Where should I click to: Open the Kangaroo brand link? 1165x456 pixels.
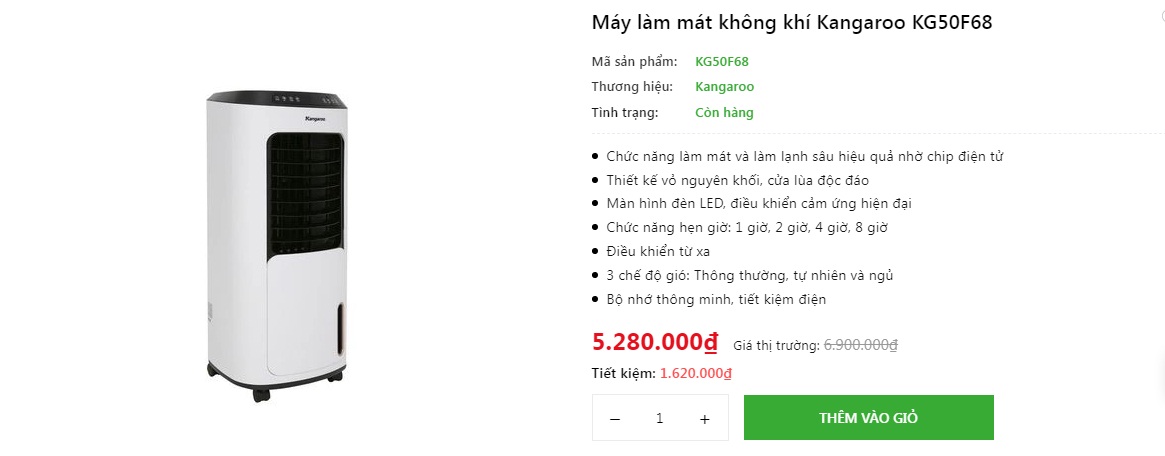(x=724, y=87)
